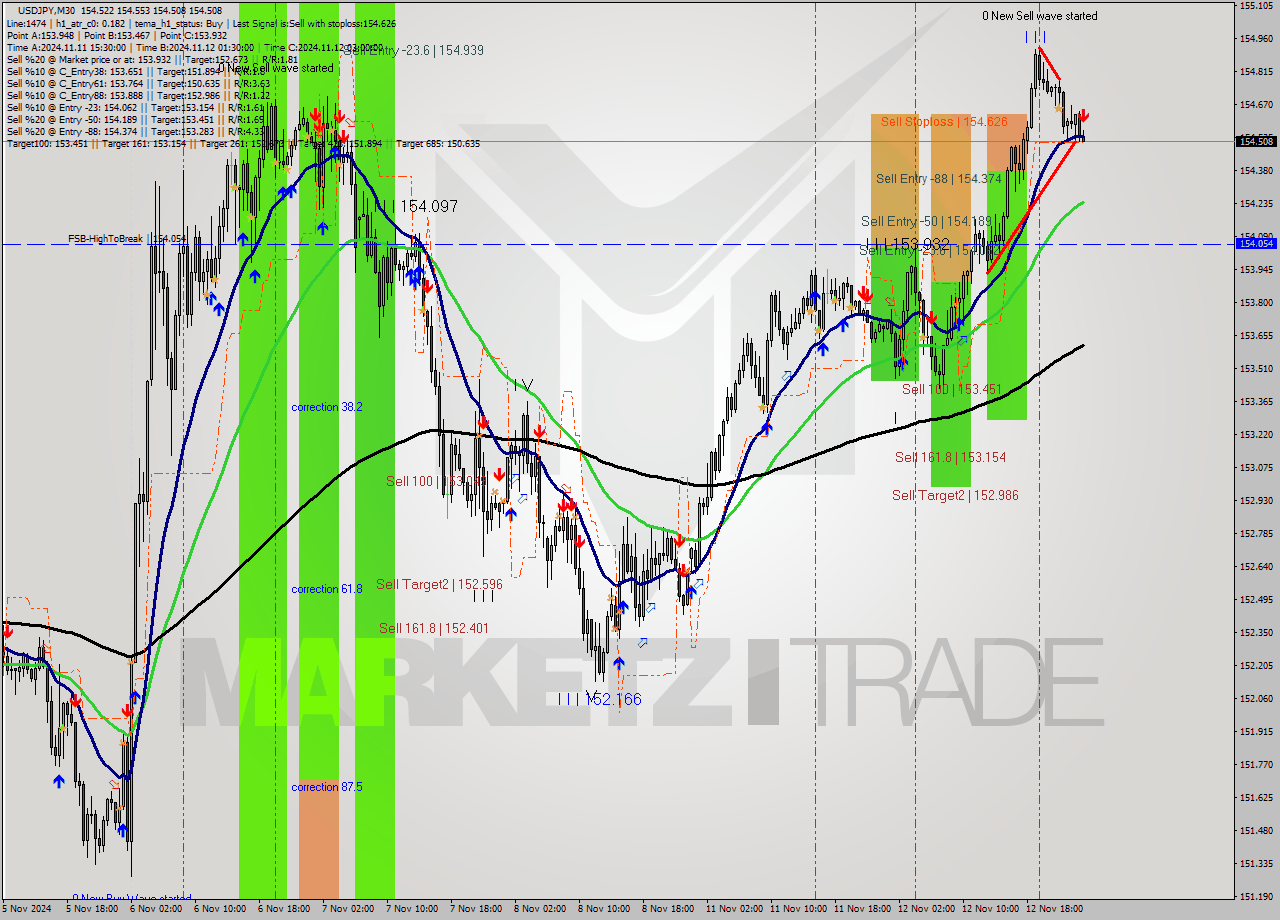1280x920 pixels.
Task: Click the 'FSB-HighToBreak | 154.054' line label
Action: click(127, 239)
